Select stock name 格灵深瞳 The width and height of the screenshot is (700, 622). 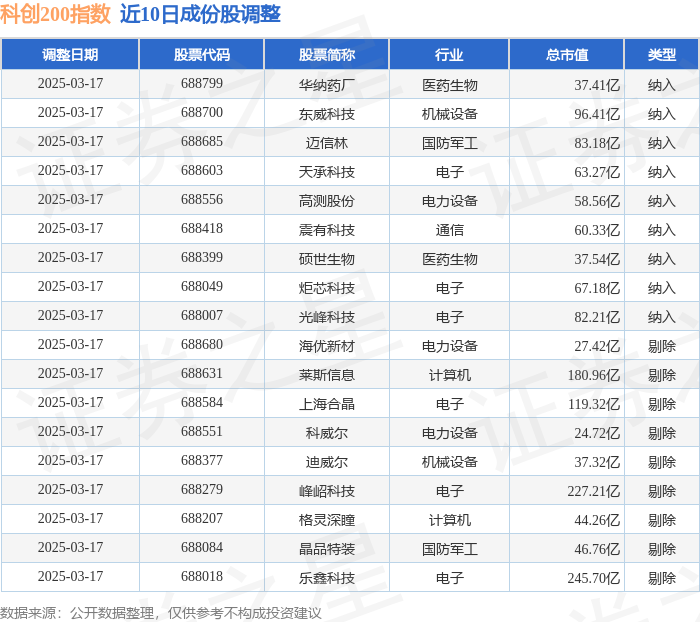point(327,520)
